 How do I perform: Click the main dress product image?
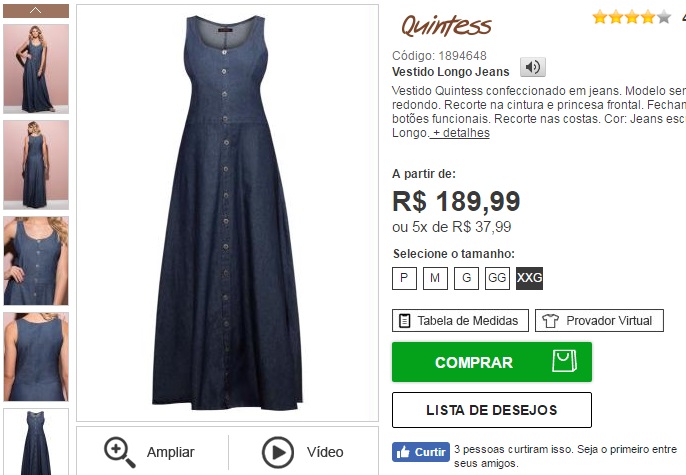coord(228,213)
